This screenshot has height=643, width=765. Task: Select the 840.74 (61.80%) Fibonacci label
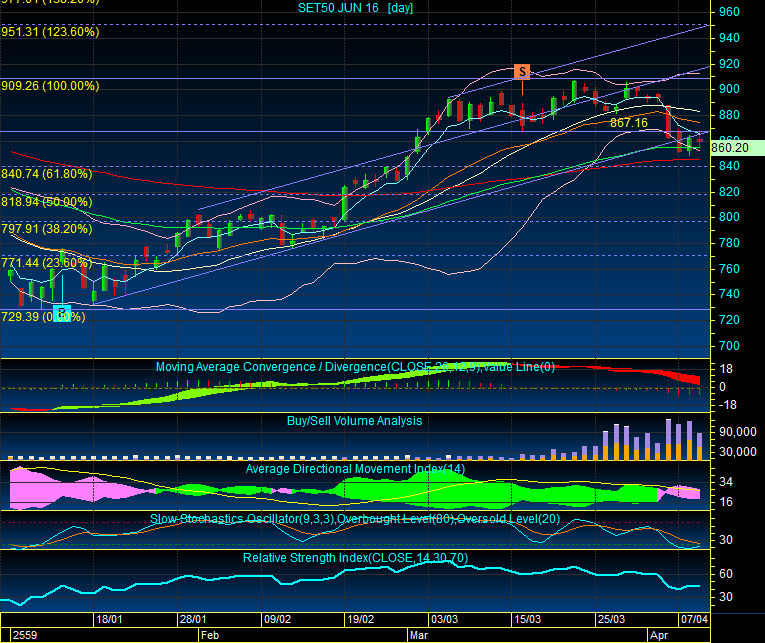click(x=47, y=174)
